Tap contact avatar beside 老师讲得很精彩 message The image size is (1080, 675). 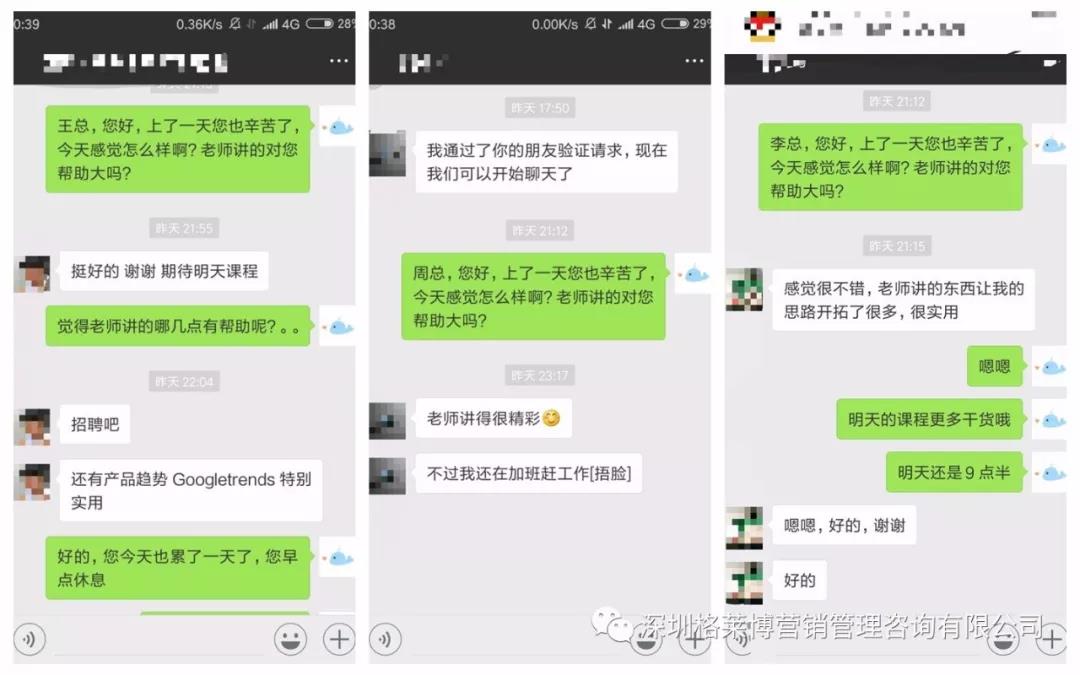388,421
